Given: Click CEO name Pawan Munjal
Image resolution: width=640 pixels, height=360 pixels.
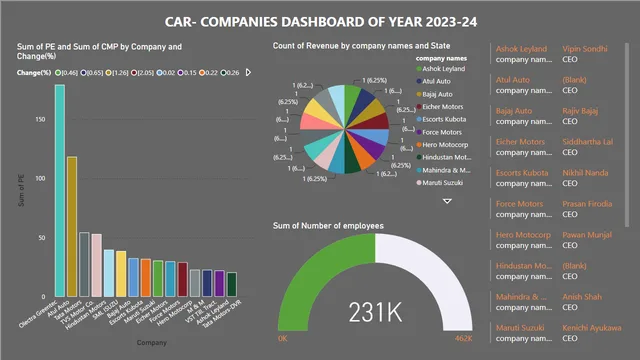Looking at the screenshot, I should click(587, 235).
